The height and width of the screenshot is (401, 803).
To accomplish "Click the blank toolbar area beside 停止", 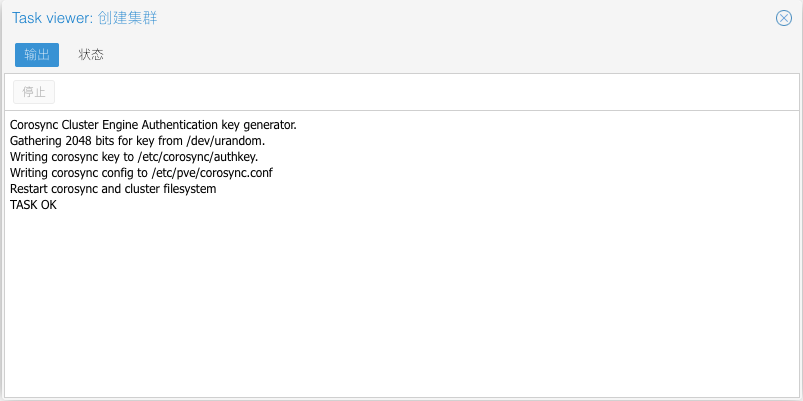I will coord(400,92).
